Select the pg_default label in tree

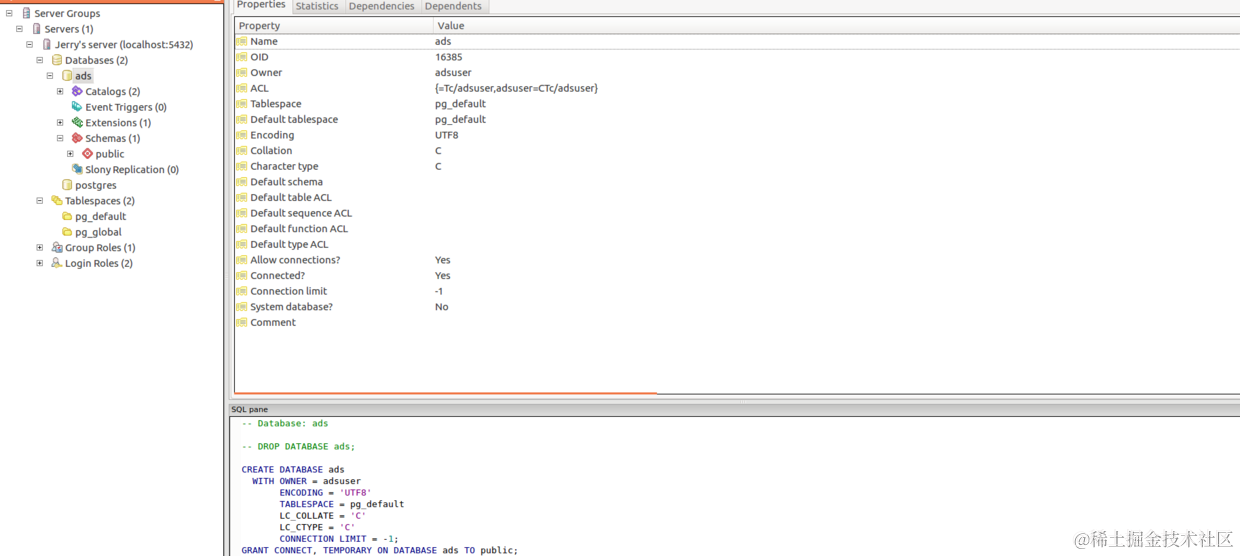101,217
